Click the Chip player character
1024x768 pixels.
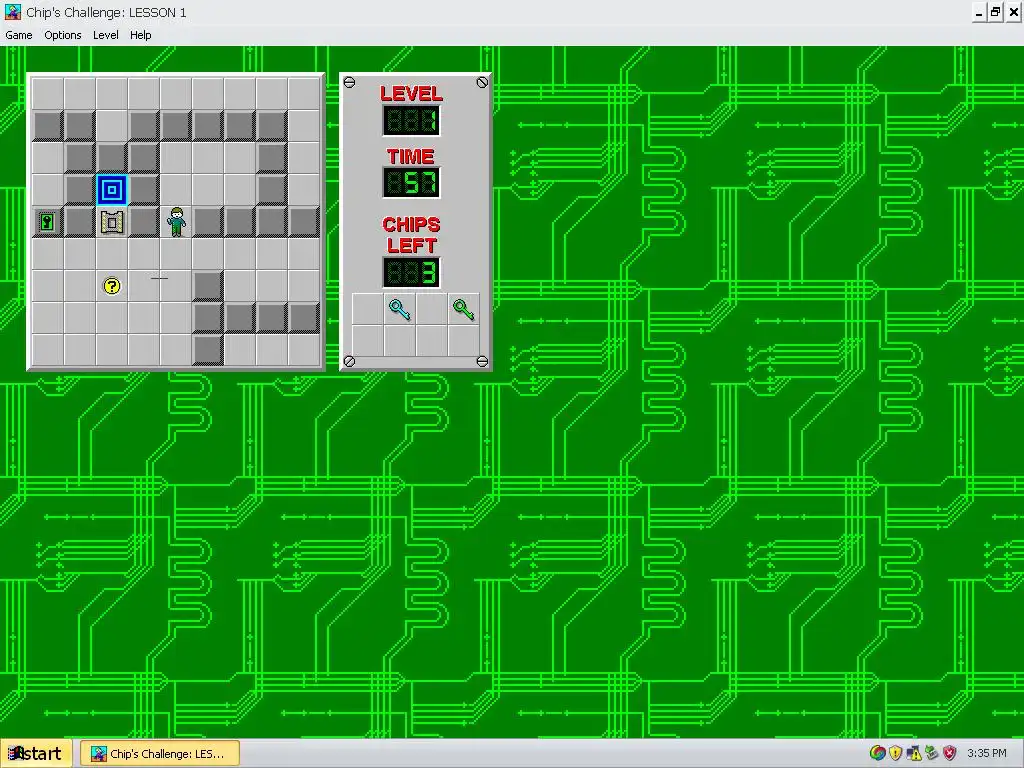[176, 222]
